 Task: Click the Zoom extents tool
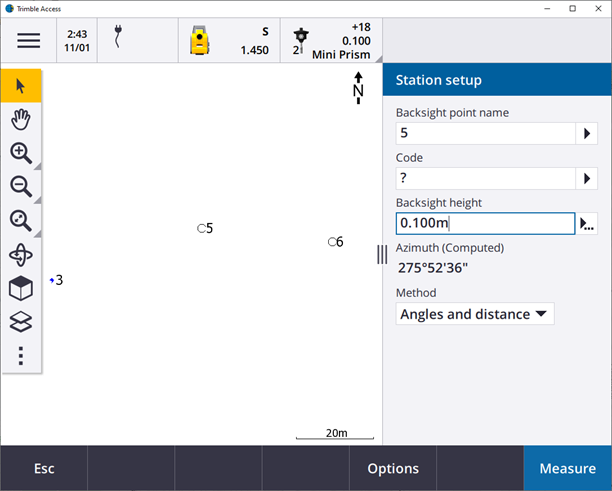21,221
